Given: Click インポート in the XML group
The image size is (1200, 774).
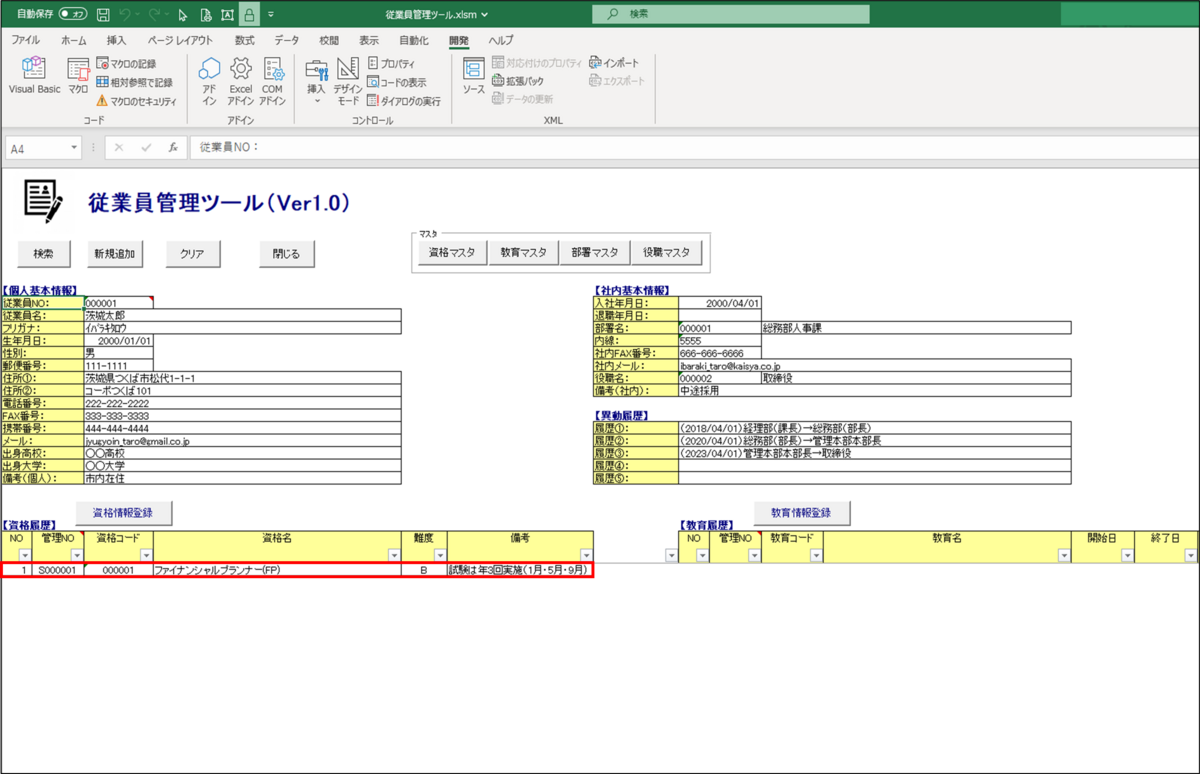Looking at the screenshot, I should coord(614,63).
